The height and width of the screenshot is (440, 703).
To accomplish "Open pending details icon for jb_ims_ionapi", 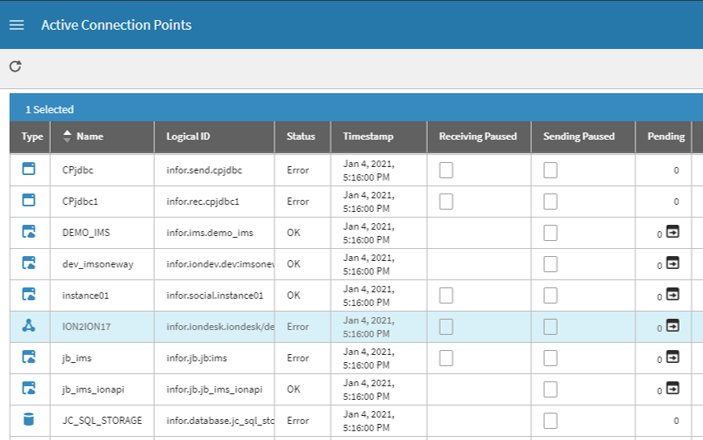I will tap(673, 388).
